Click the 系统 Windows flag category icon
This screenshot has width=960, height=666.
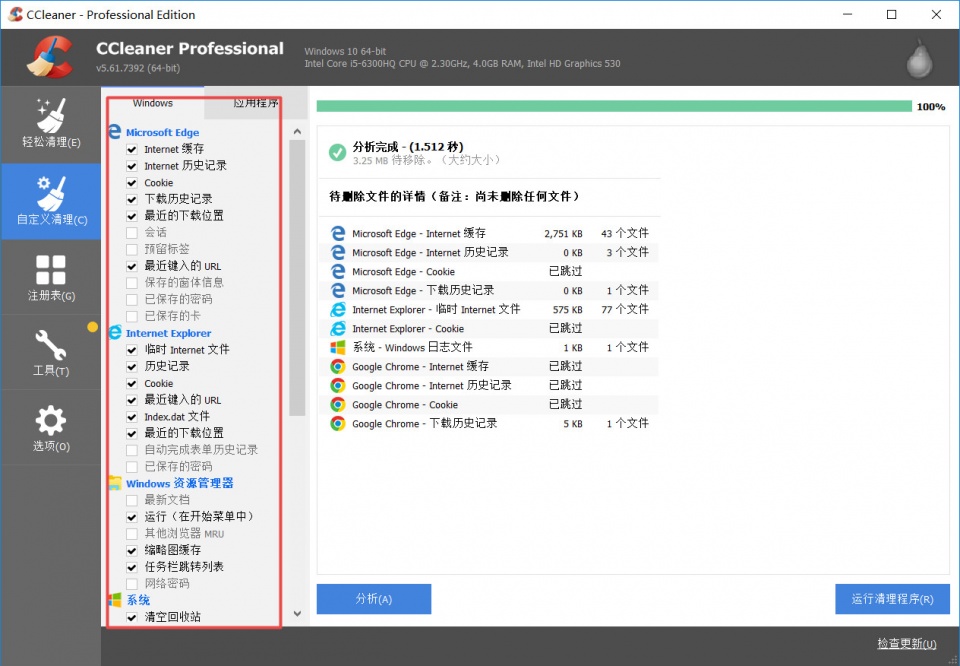(114, 600)
